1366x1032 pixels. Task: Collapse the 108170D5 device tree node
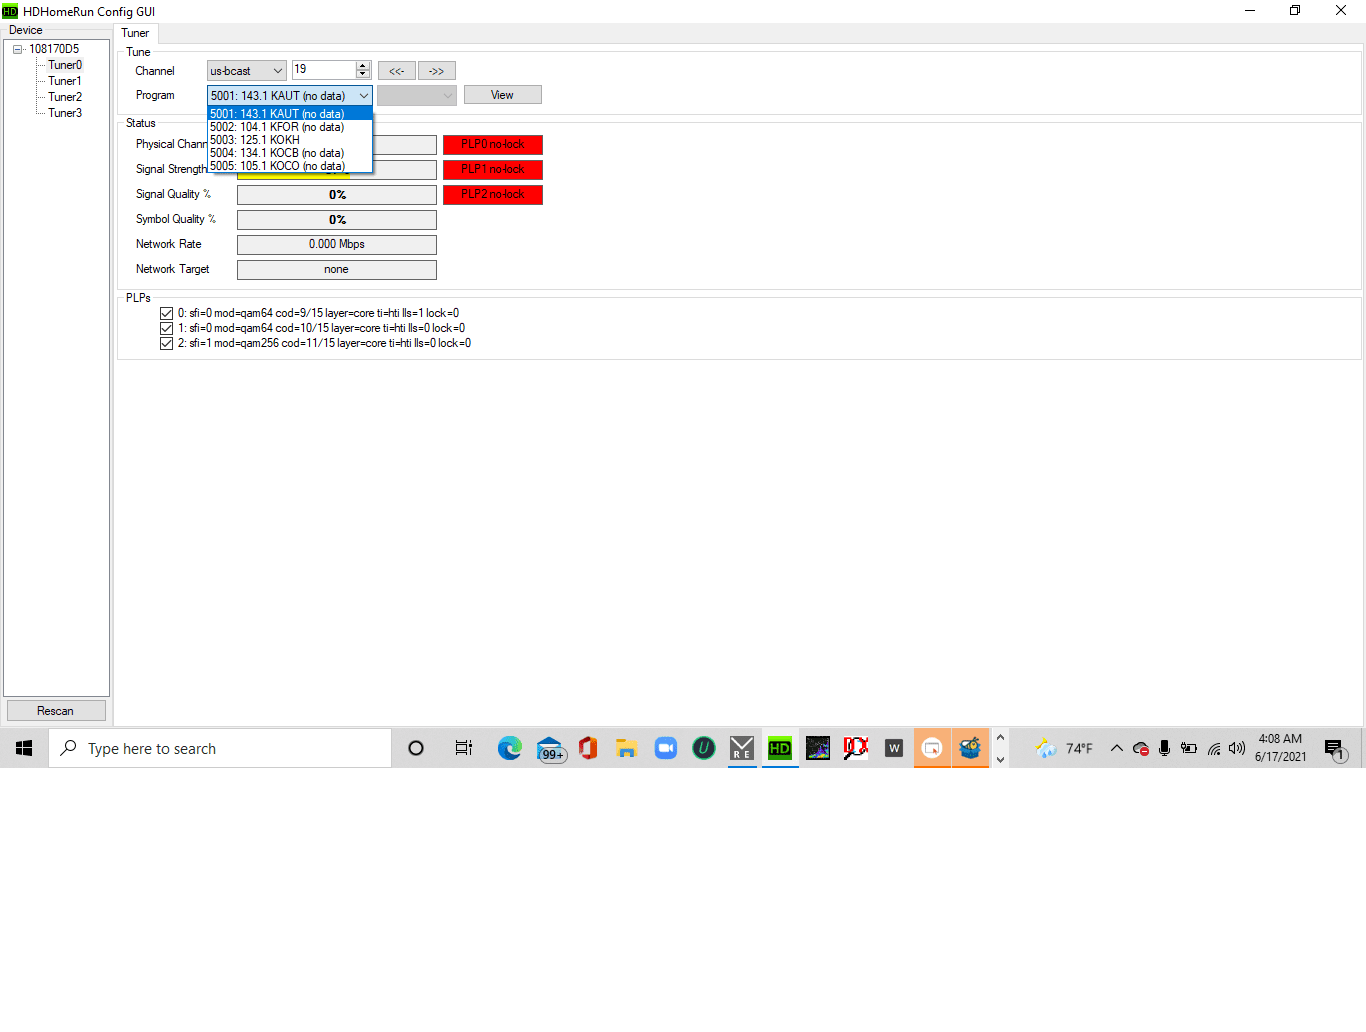18,49
